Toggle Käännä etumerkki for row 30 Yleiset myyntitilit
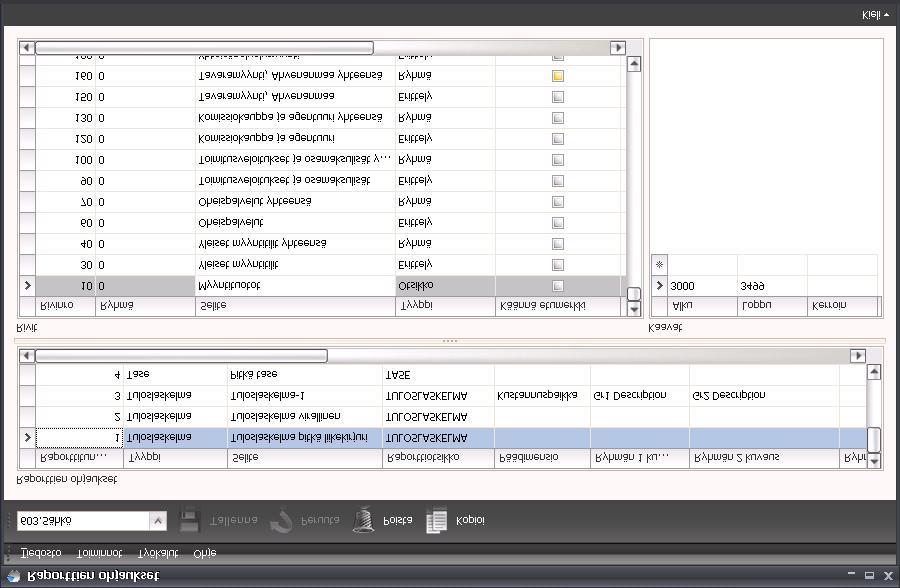 [x=557, y=265]
